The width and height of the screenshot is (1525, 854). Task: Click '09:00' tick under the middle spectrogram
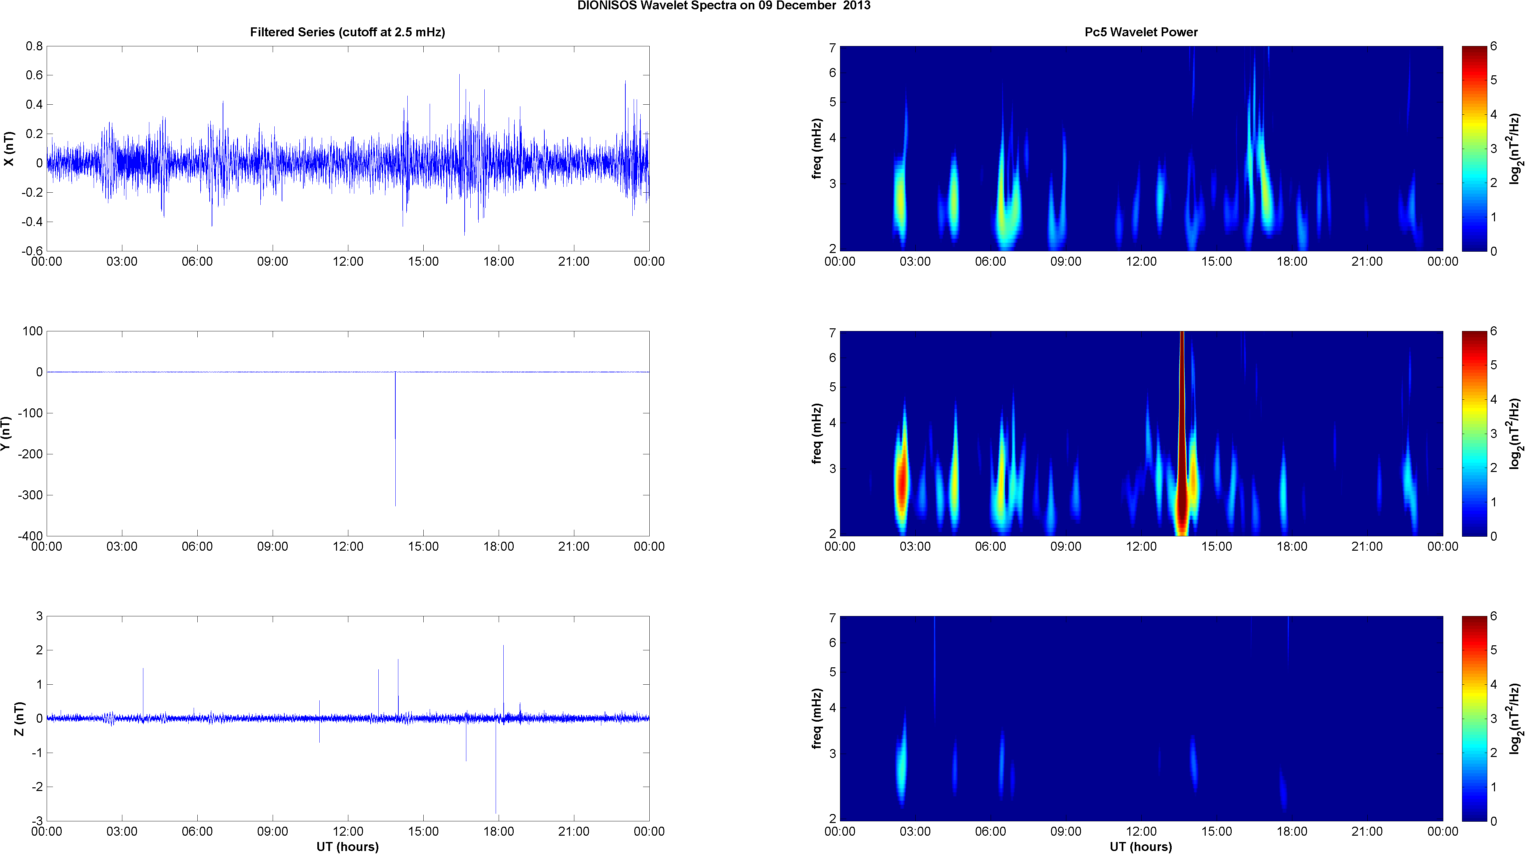coord(1066,546)
